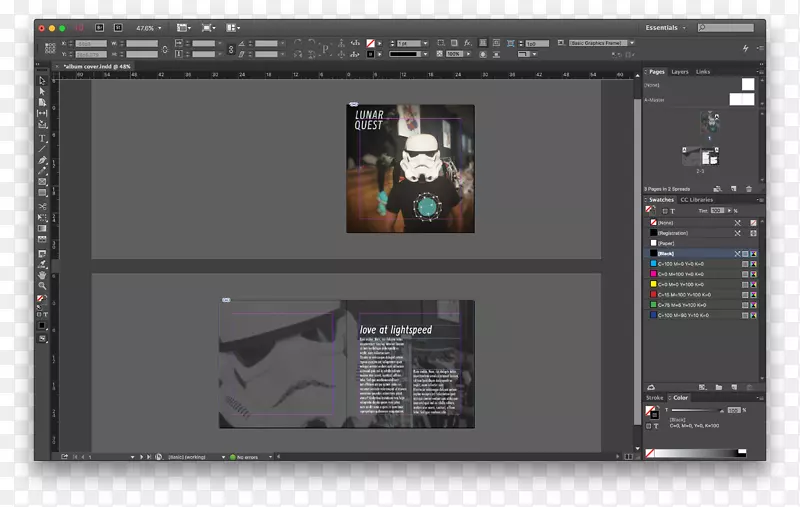The width and height of the screenshot is (800, 507).
Task: Click the lightning Quick Apply icon
Action: pos(745,48)
